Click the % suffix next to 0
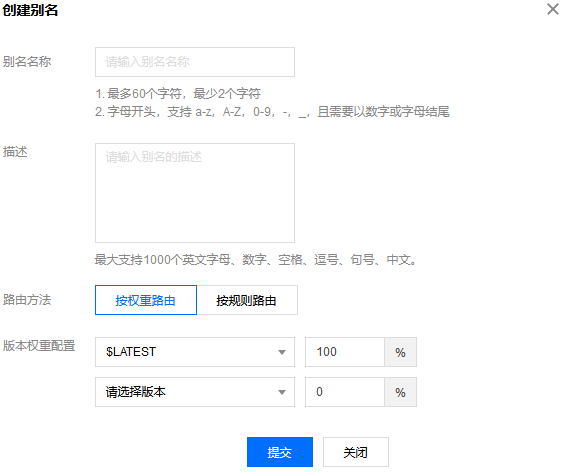Image resolution: width=566 pixels, height=474 pixels. pyautogui.click(x=400, y=392)
